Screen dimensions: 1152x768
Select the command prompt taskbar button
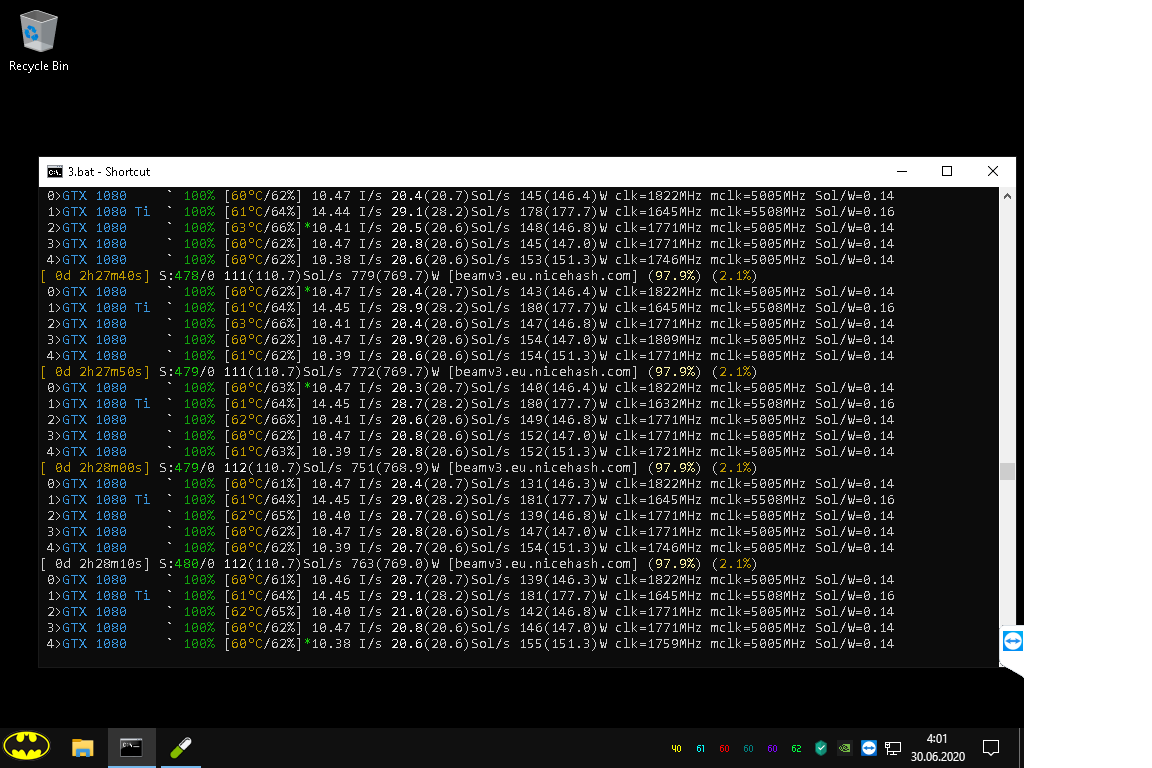click(x=132, y=748)
